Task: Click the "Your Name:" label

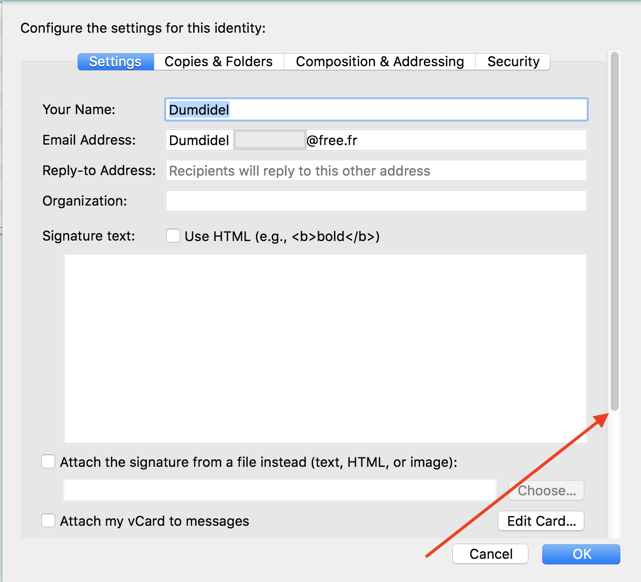Action: click(x=79, y=110)
